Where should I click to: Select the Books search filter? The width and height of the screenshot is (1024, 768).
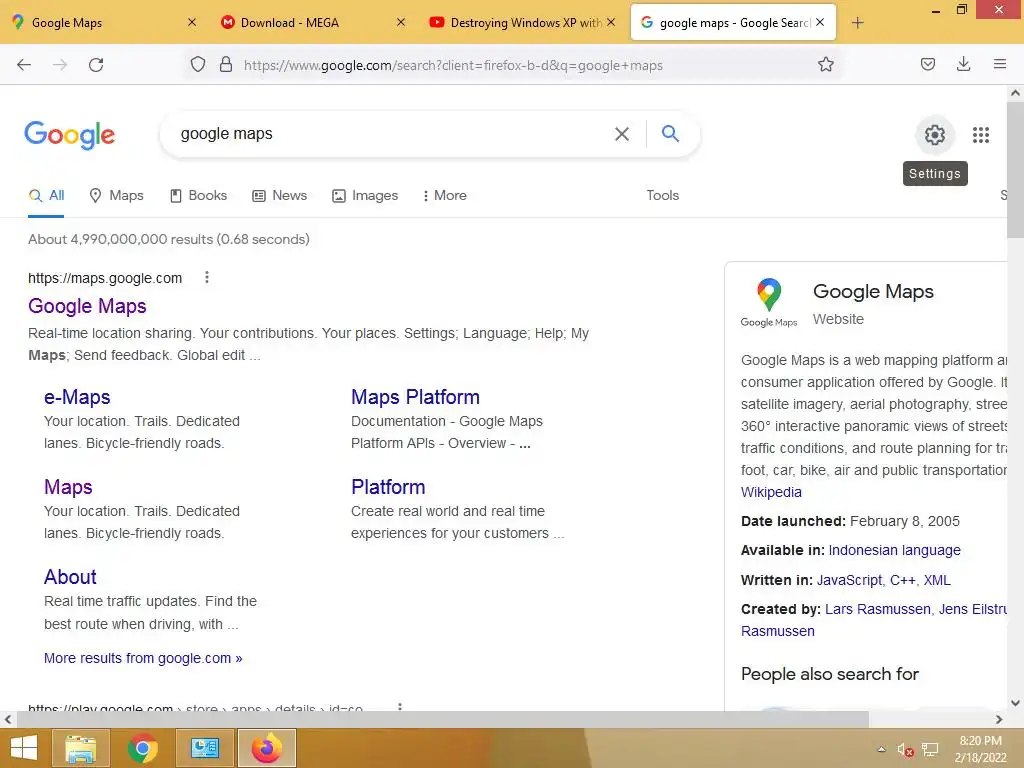(x=199, y=195)
